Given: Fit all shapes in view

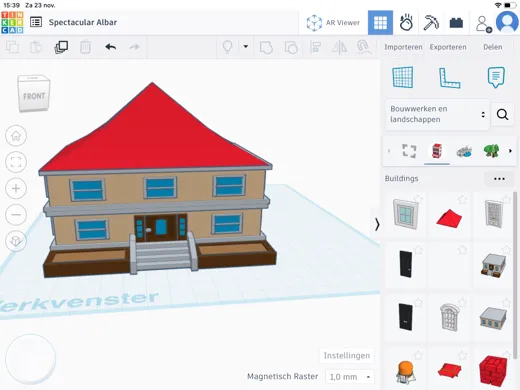Looking at the screenshot, I should [16, 162].
